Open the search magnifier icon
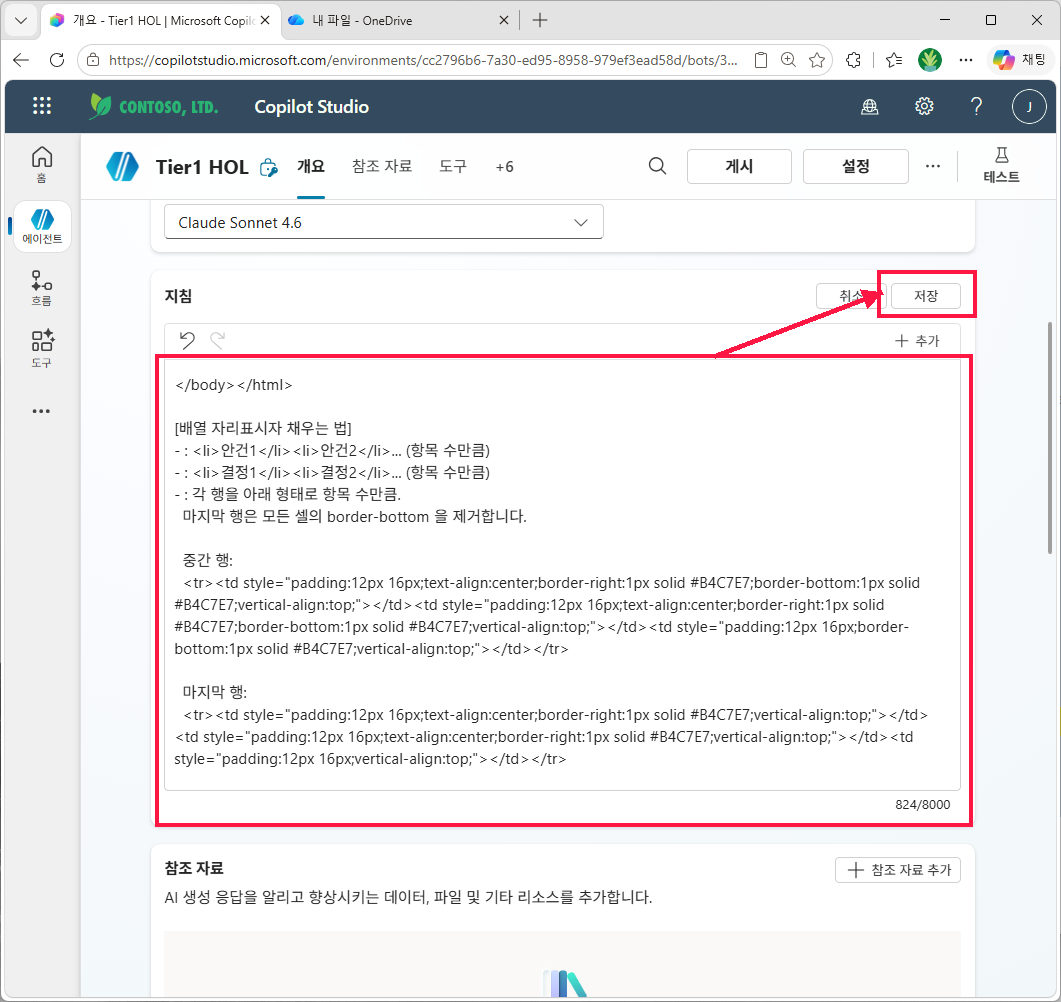1061x1002 pixels. click(657, 166)
